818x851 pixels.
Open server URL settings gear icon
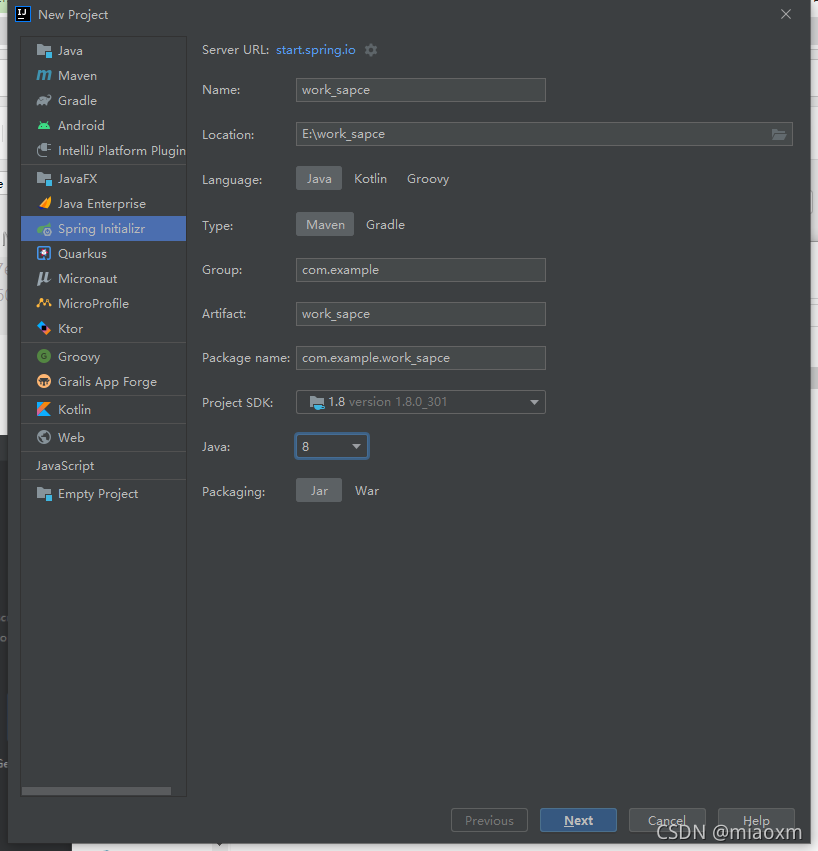[x=371, y=50]
